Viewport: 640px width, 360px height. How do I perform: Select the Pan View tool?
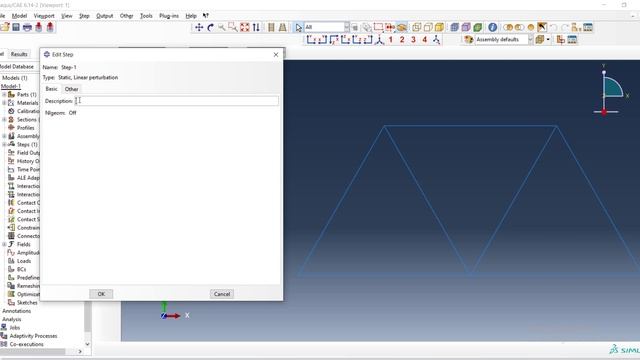(199, 27)
